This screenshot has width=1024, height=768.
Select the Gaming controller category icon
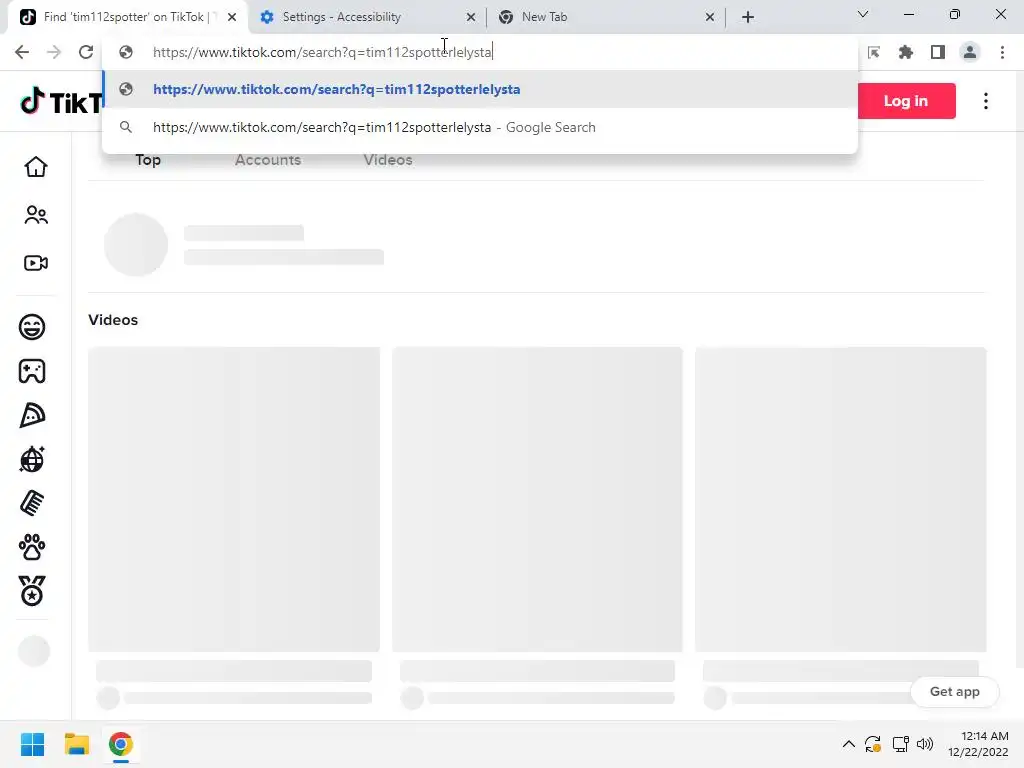point(32,372)
